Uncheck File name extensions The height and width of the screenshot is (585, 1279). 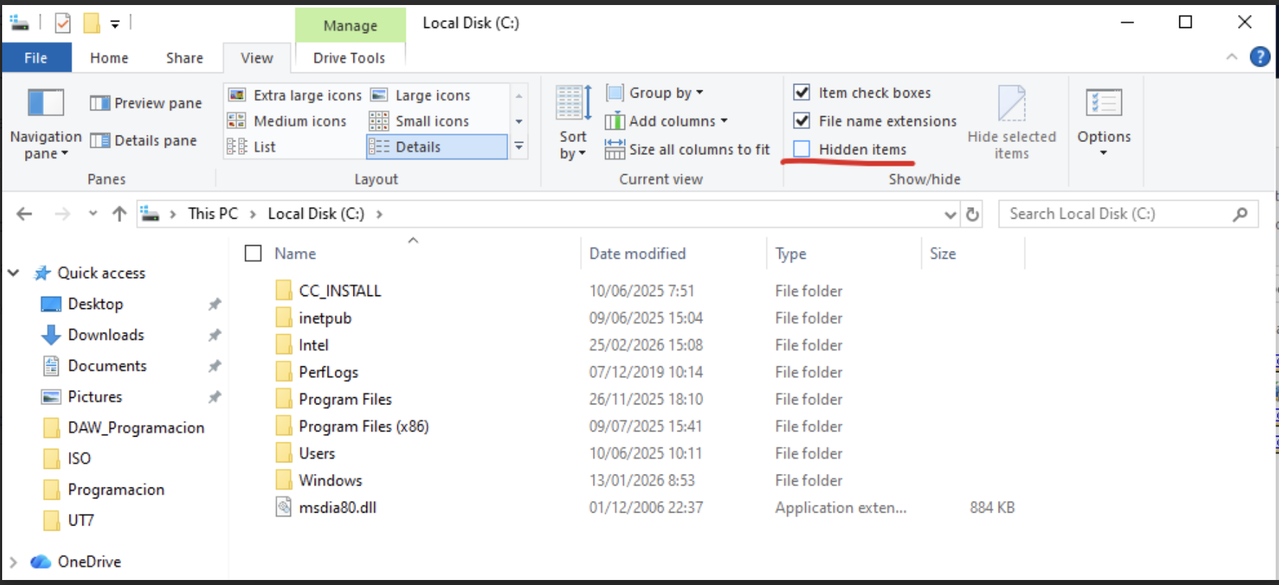801,121
